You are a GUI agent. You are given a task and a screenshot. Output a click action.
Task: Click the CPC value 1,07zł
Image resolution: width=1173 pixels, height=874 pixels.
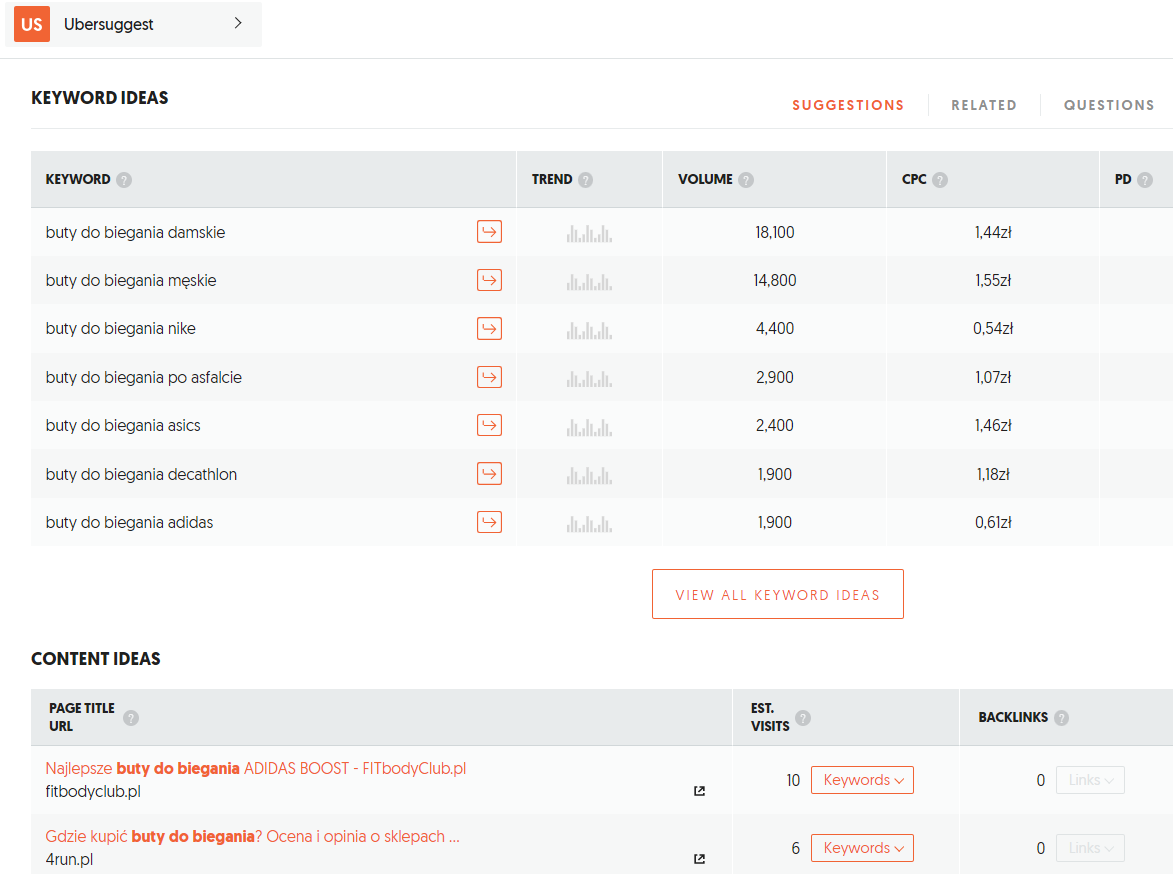click(x=993, y=377)
